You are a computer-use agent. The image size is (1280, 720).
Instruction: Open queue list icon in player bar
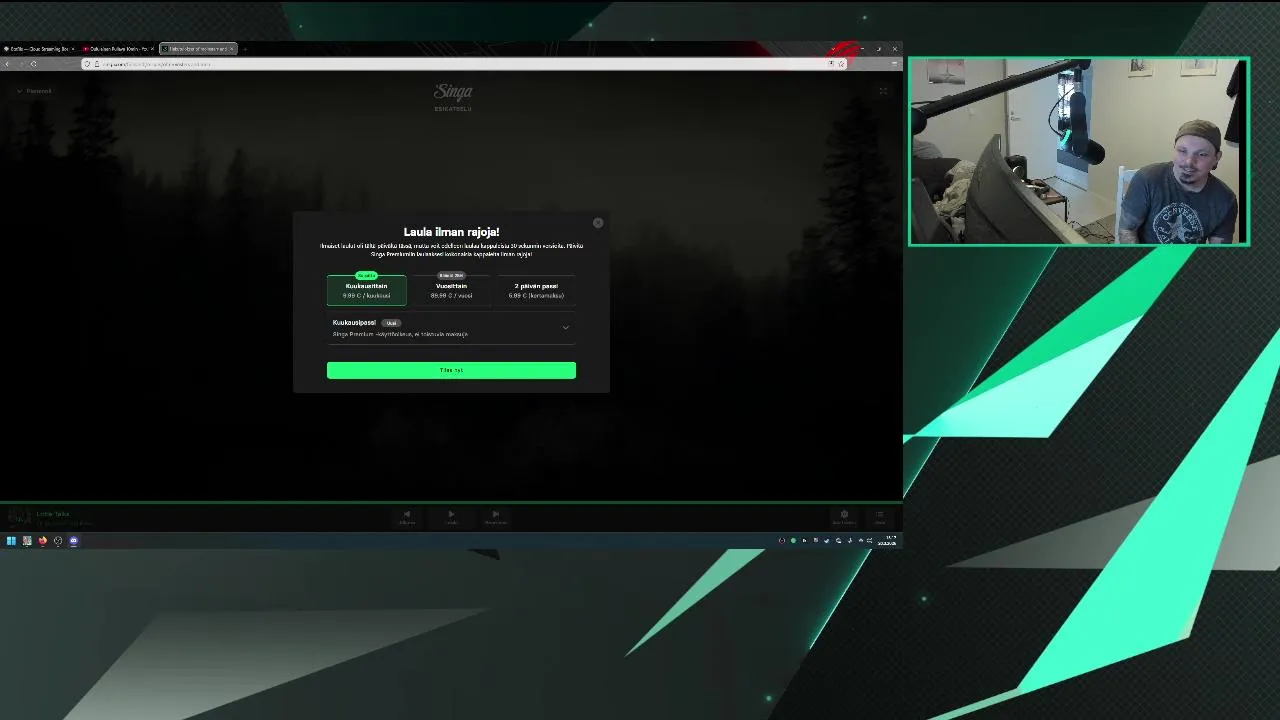[x=879, y=516]
